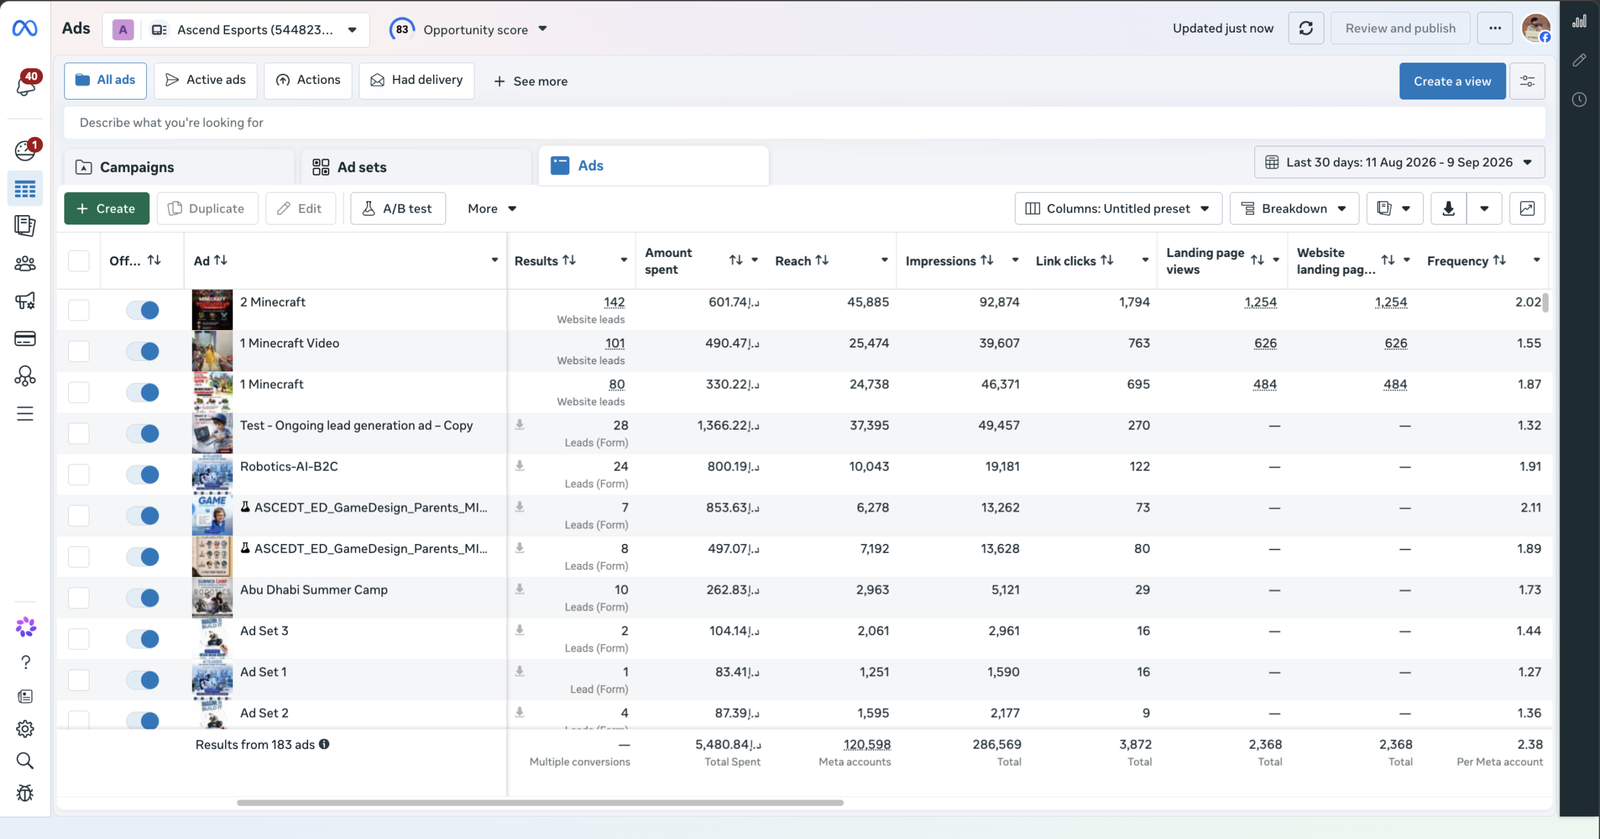Open the Ads table view sidebar icon
The image size is (1600, 839).
(x=25, y=189)
